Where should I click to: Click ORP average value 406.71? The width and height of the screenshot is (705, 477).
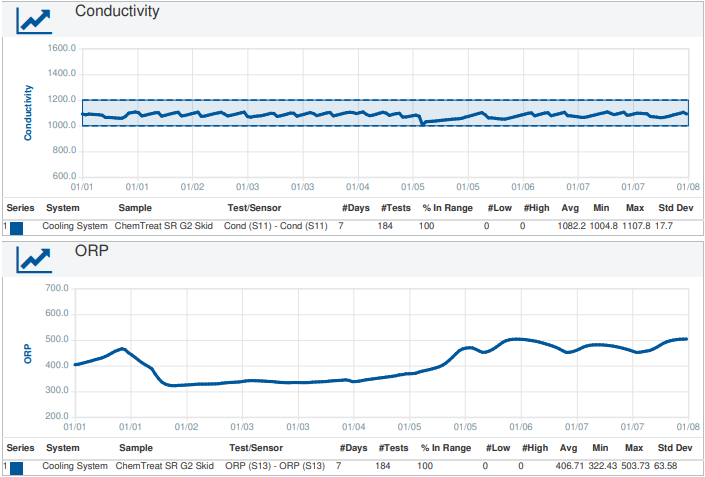(567, 466)
